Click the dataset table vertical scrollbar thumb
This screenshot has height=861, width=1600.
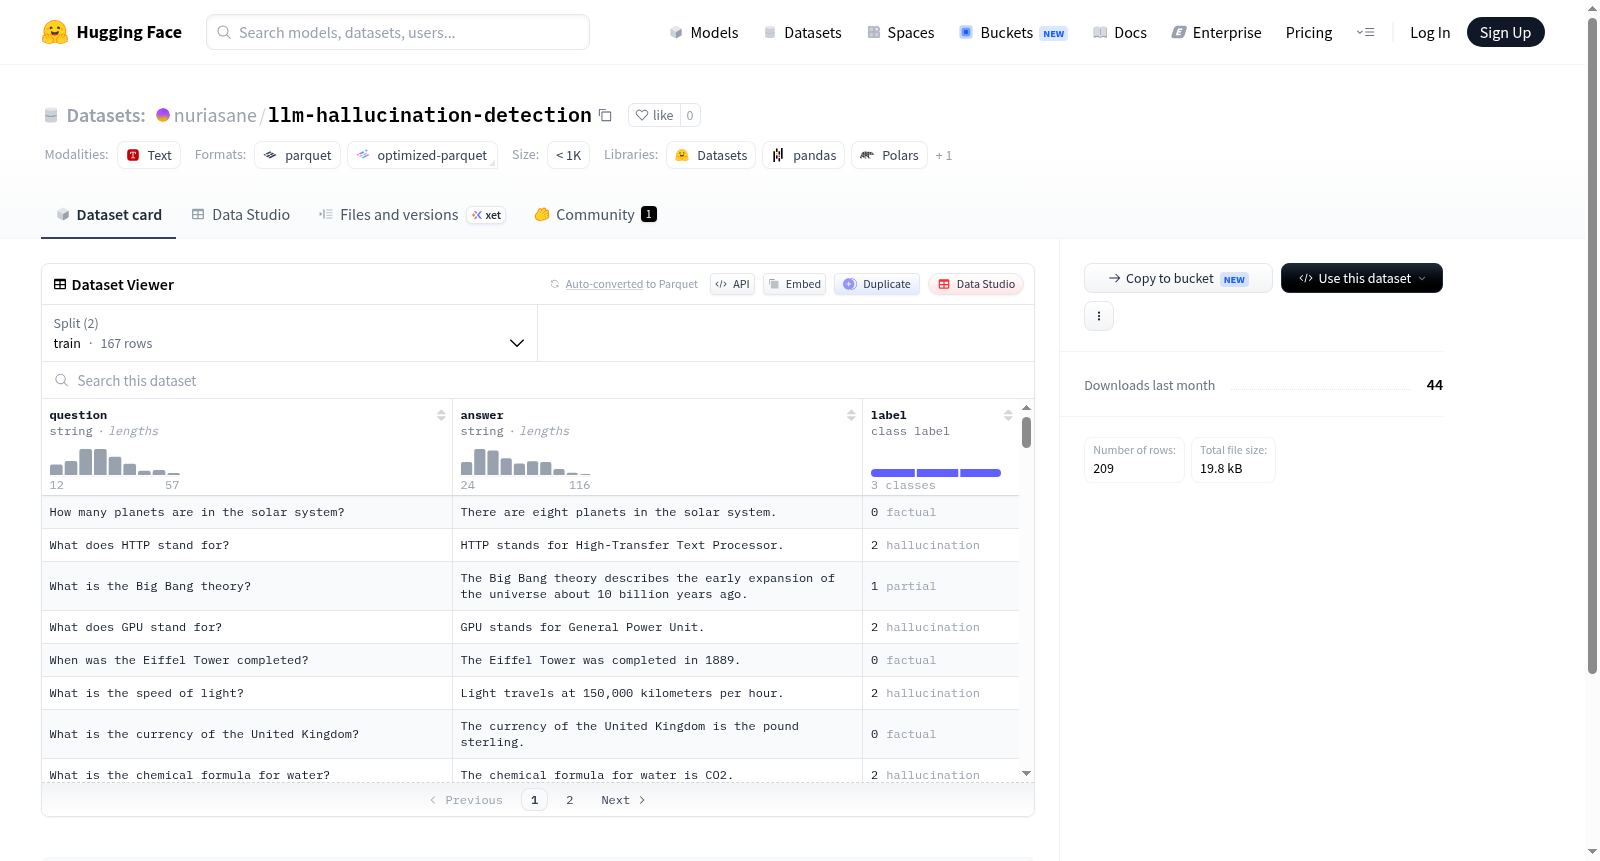[x=1026, y=432]
